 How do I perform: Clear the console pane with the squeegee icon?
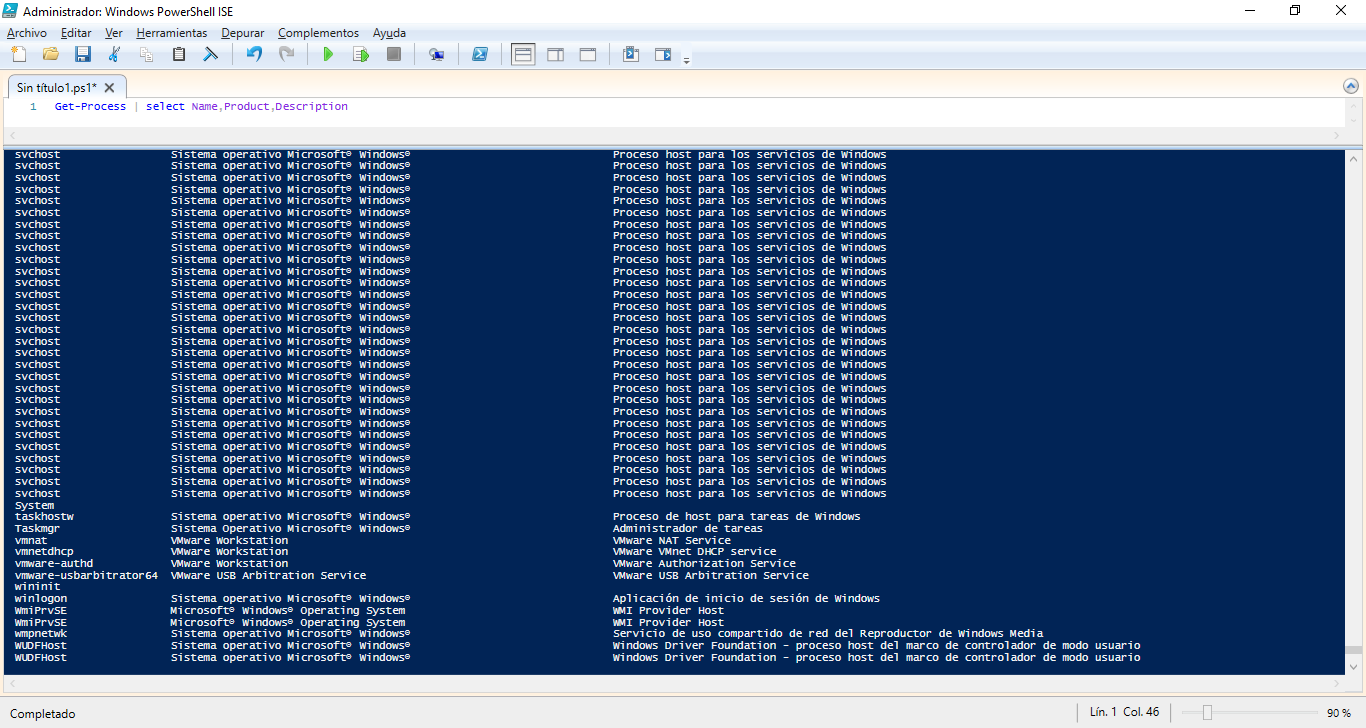(x=211, y=54)
